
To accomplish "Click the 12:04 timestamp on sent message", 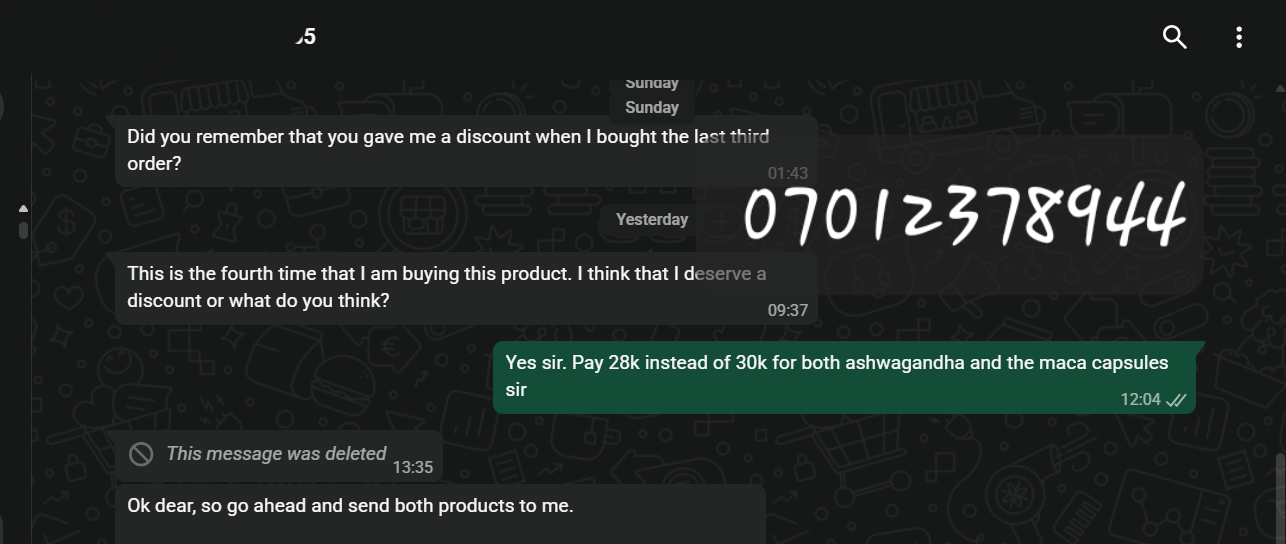I will pos(1140,400).
